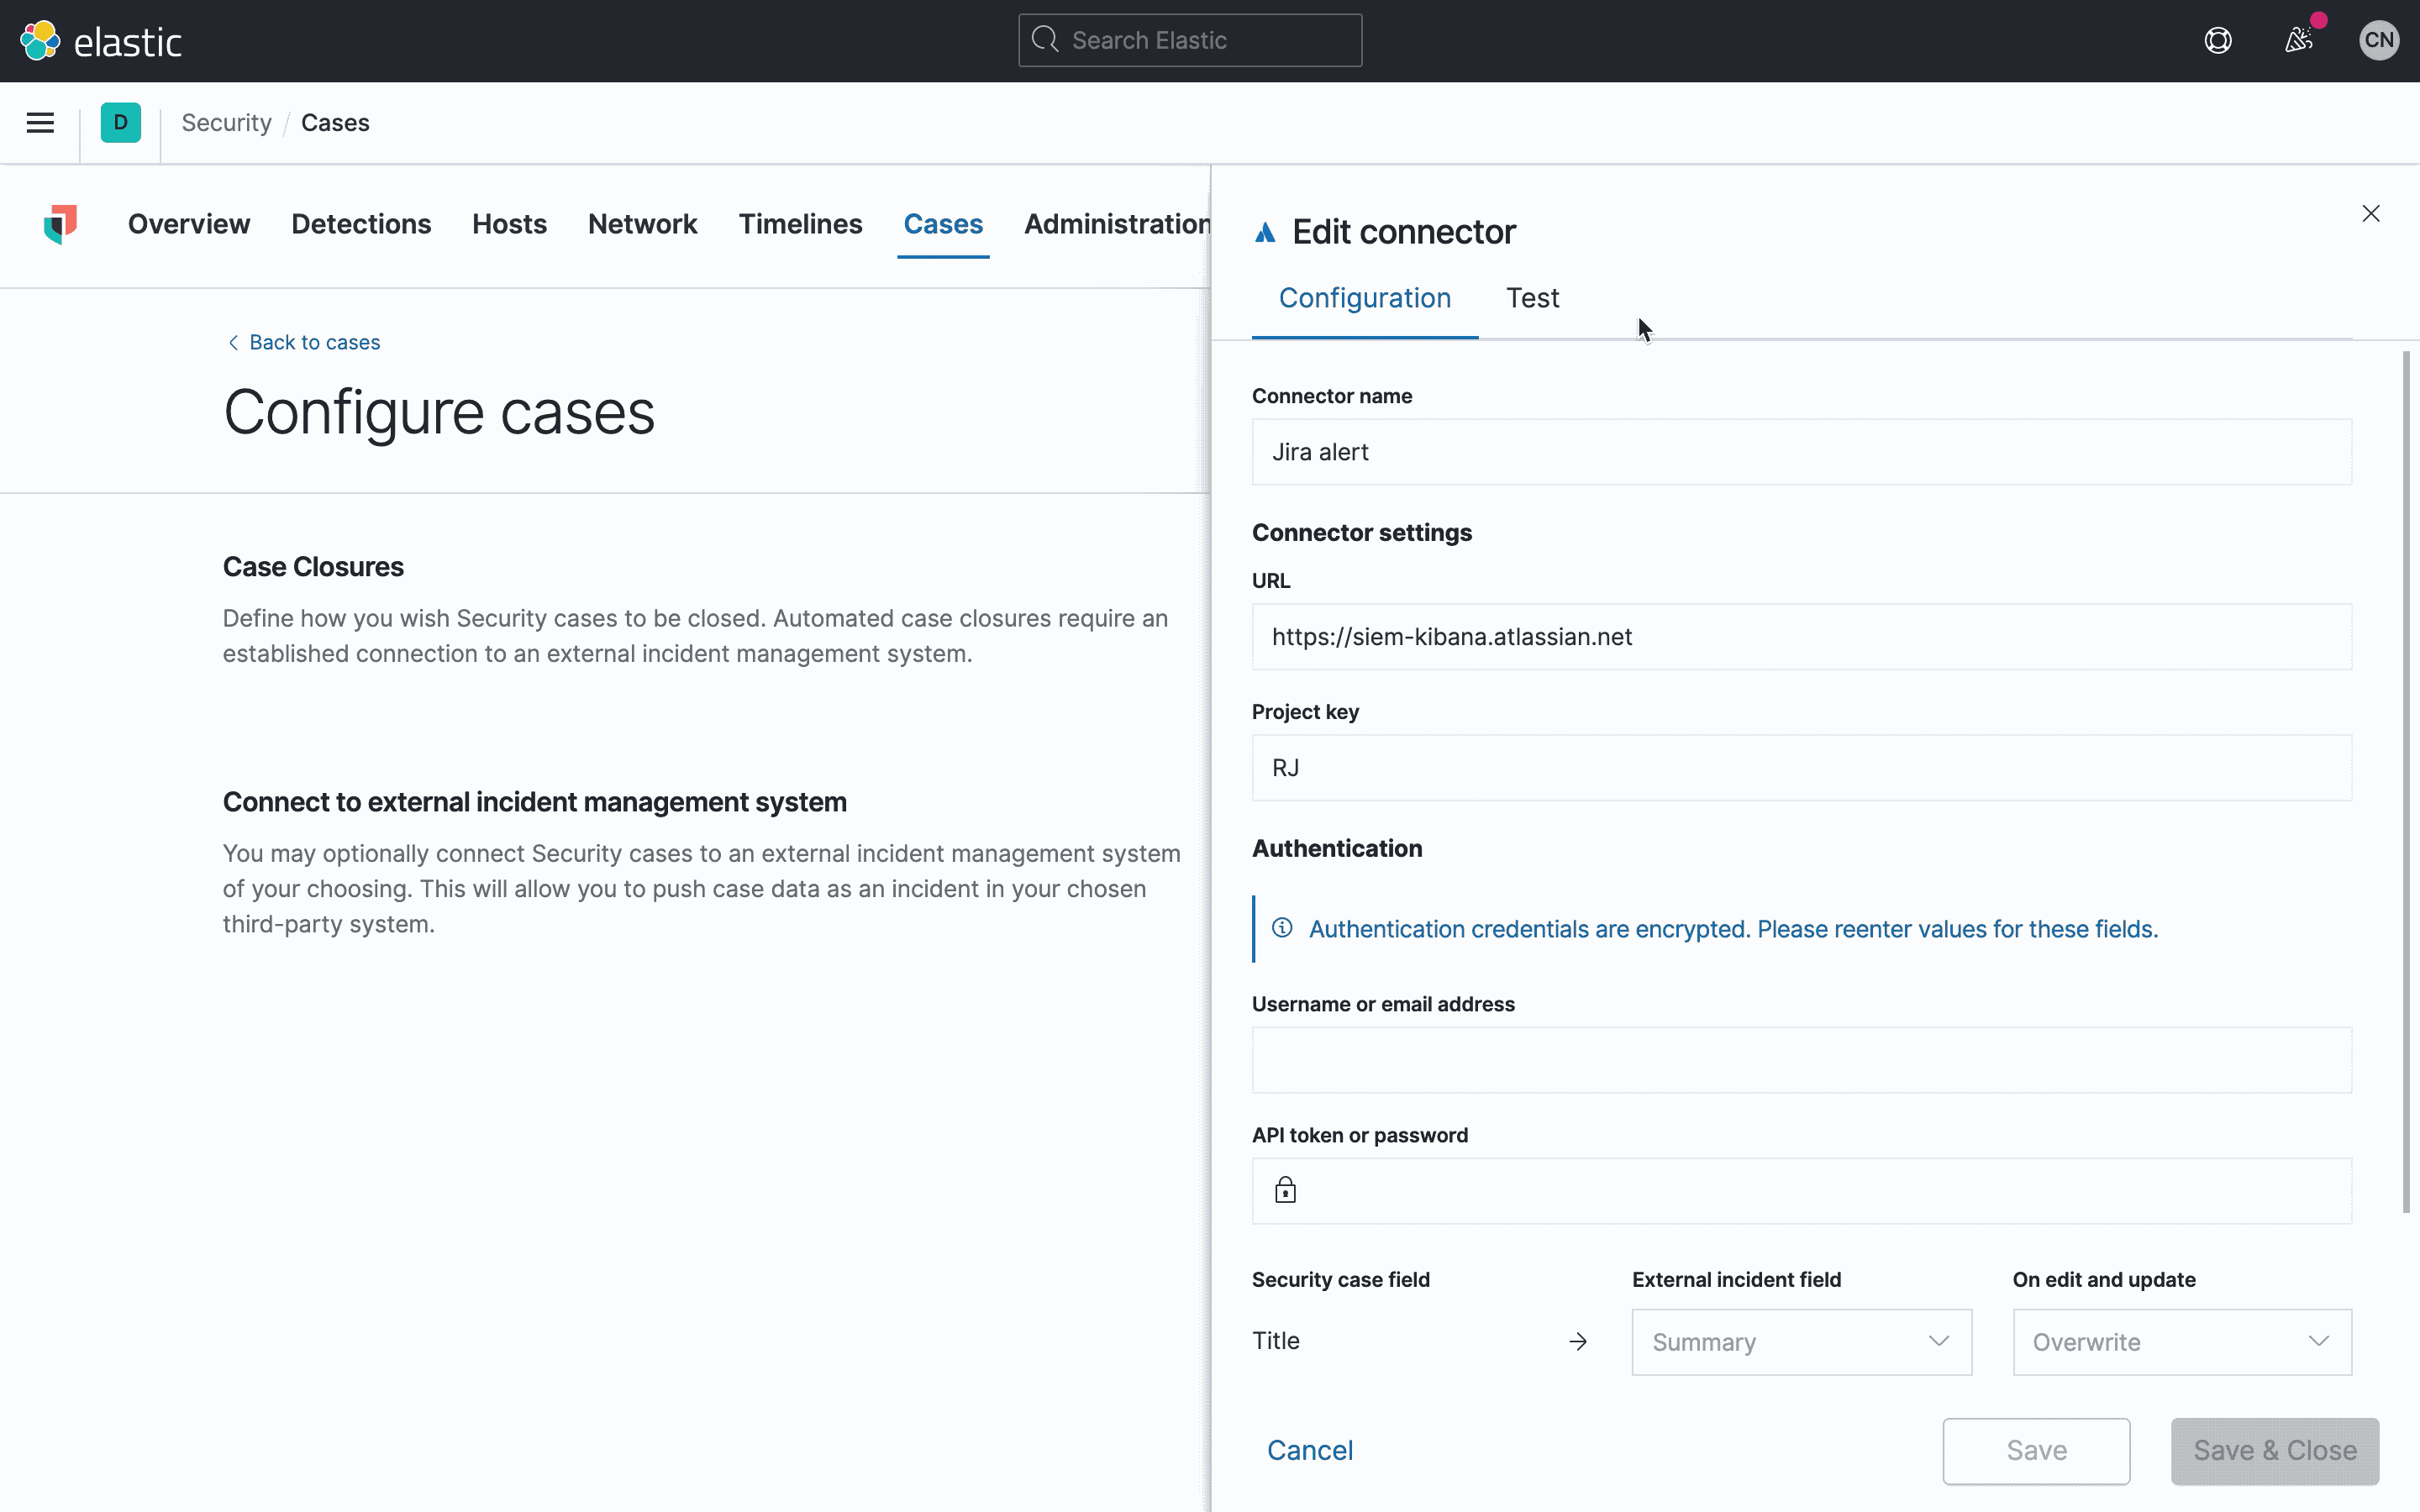Open the Detections navigation tab
The height and width of the screenshot is (1512, 2420).
(361, 224)
